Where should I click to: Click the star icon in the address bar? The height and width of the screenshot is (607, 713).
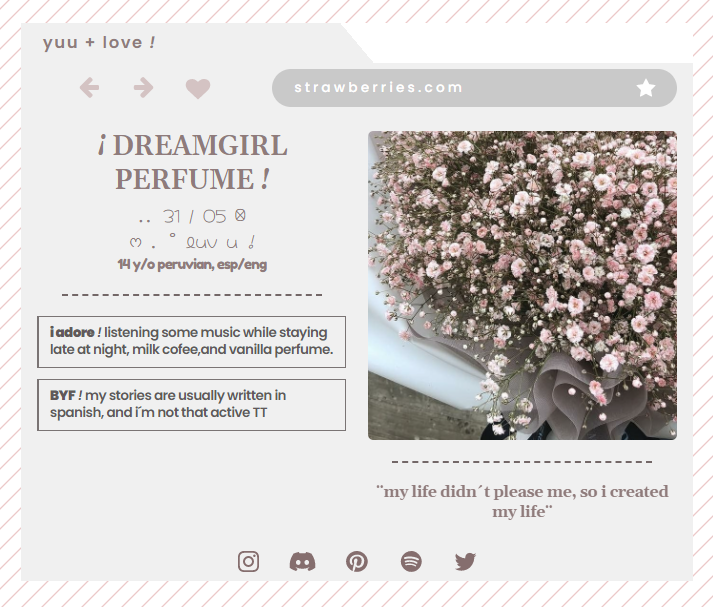tap(646, 88)
